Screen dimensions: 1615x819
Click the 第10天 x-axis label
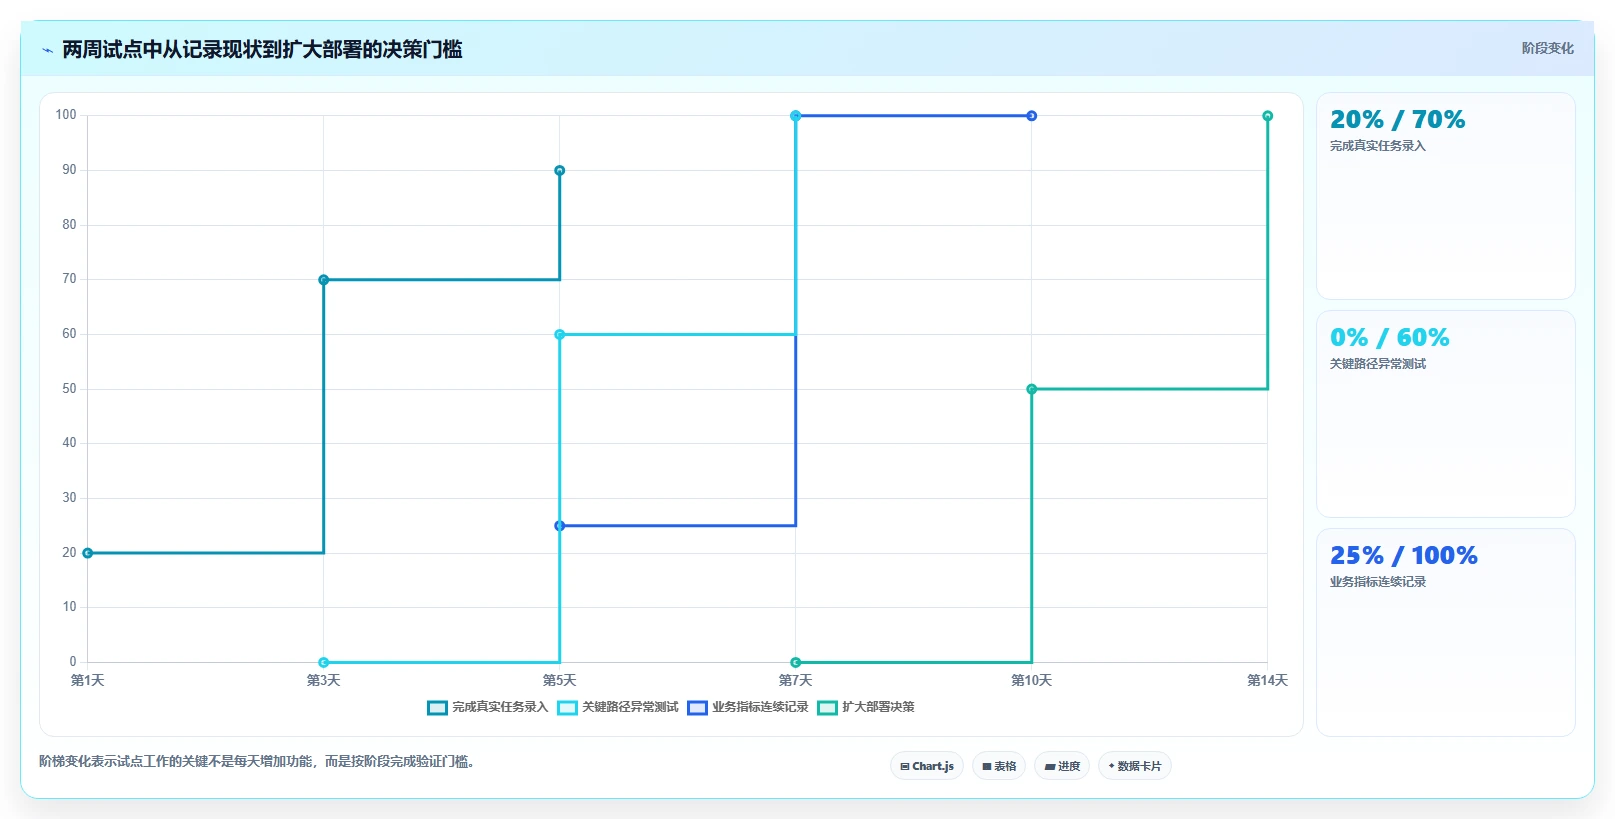point(1032,681)
